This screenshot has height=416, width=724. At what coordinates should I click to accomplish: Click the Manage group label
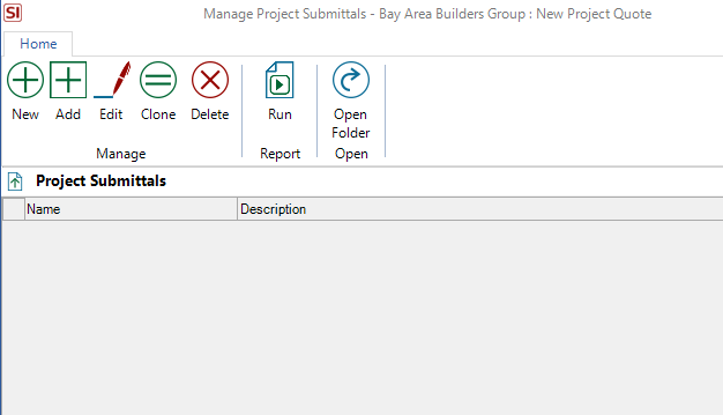pyautogui.click(x=121, y=154)
